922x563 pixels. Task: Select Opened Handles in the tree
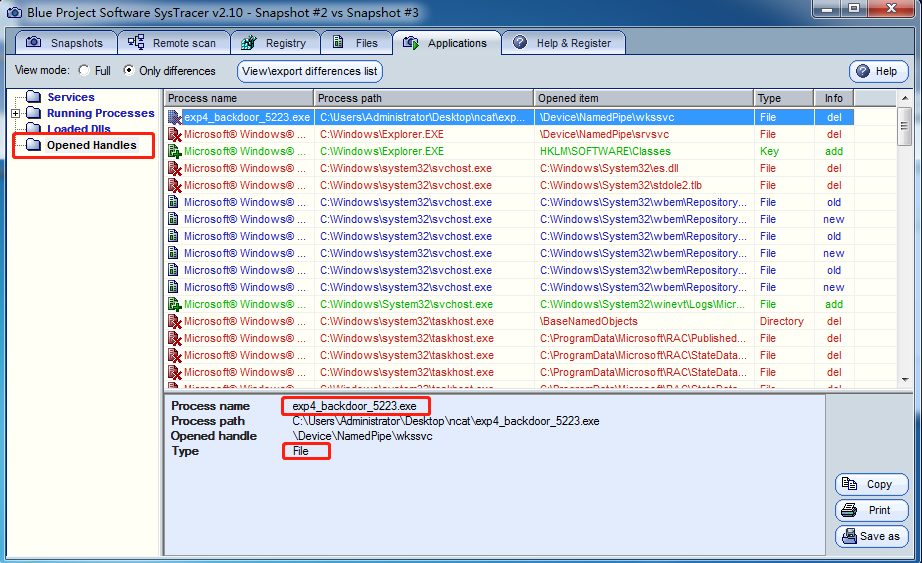92,145
